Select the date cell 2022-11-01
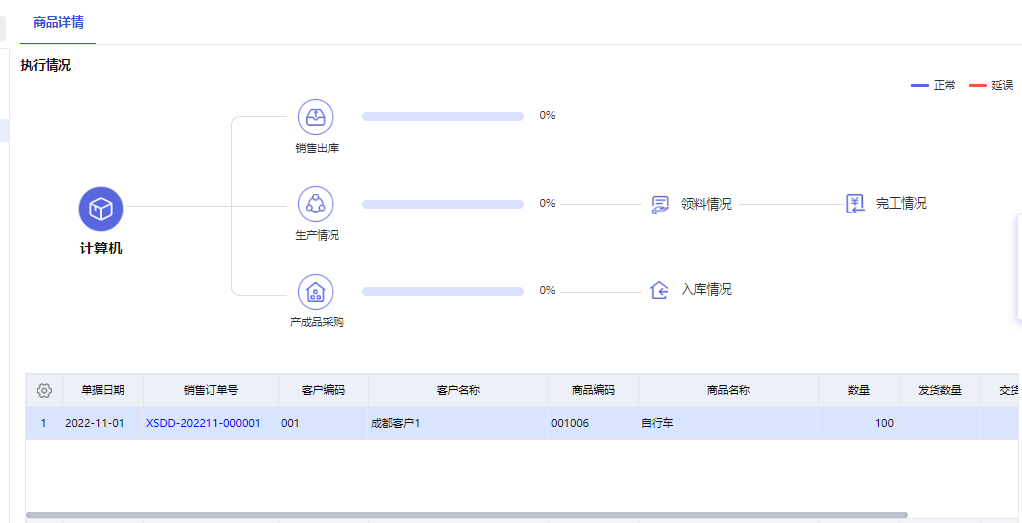The image size is (1022, 523). (x=102, y=423)
